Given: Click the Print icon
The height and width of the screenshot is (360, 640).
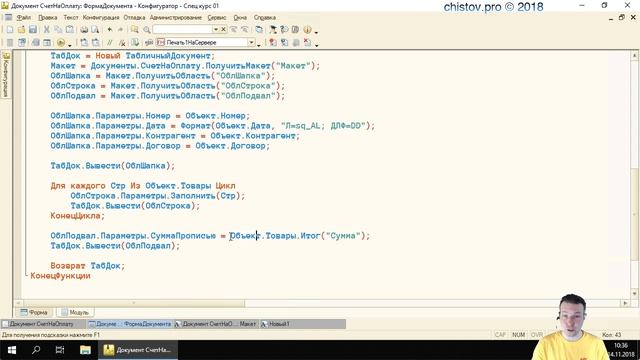Looking at the screenshot, I should (84, 30).
